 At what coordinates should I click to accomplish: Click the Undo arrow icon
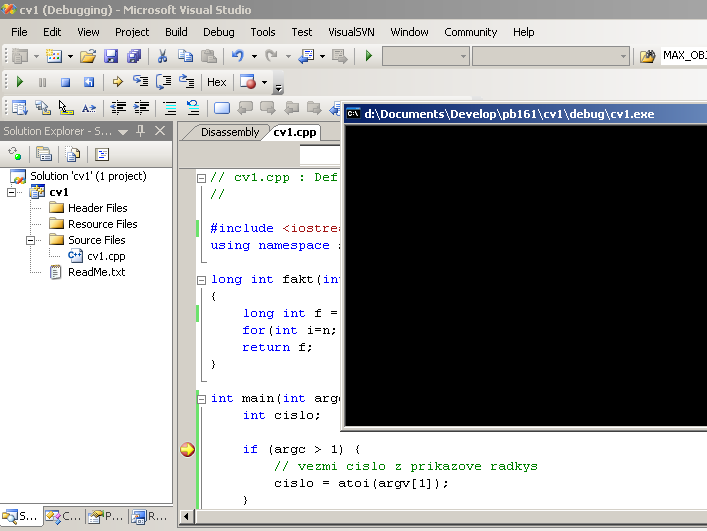click(237, 56)
